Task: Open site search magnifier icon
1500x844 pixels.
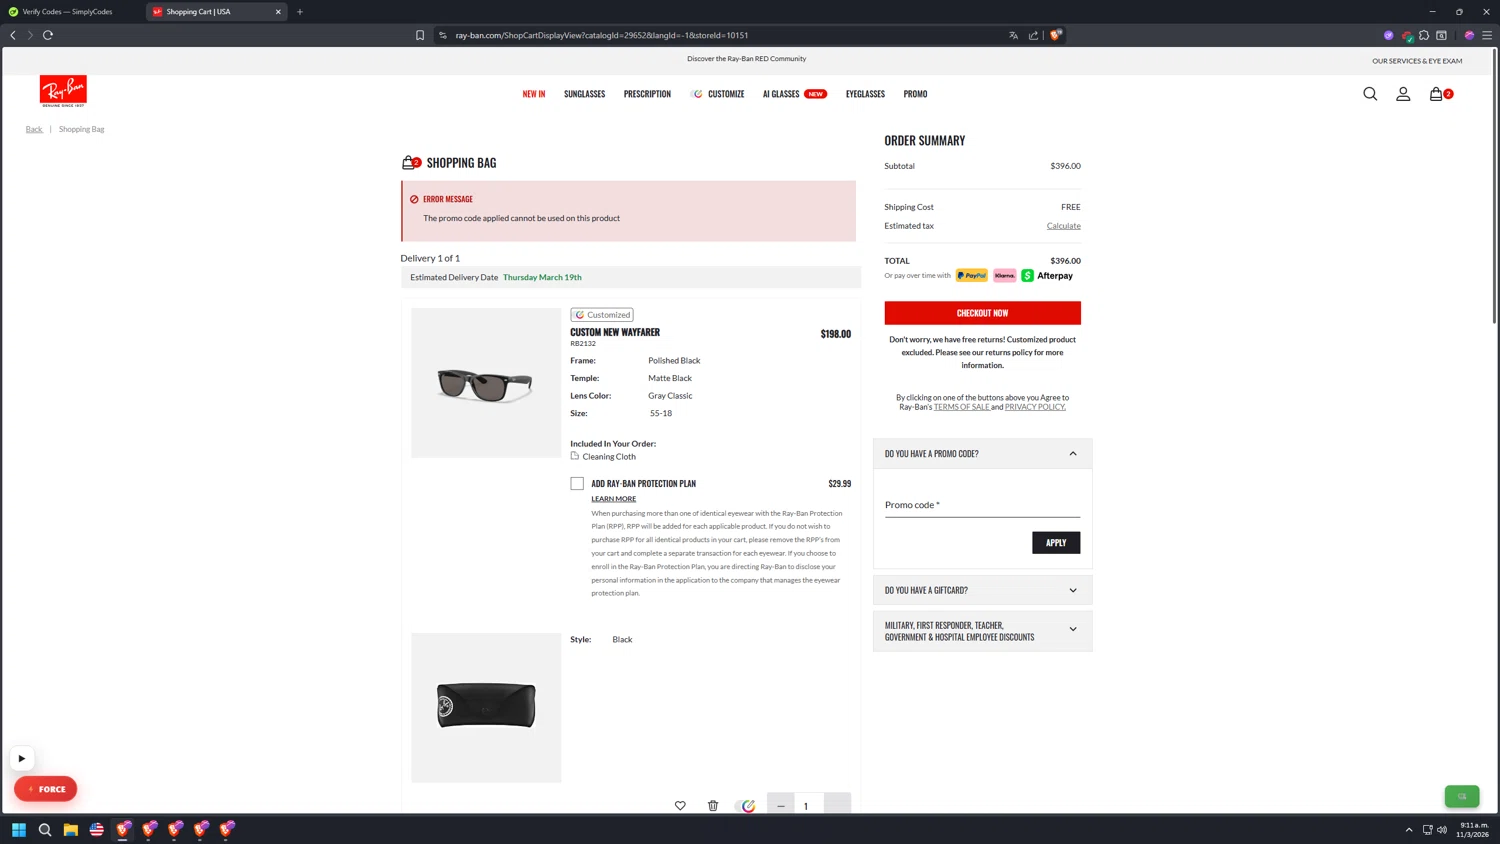Action: pos(1370,94)
